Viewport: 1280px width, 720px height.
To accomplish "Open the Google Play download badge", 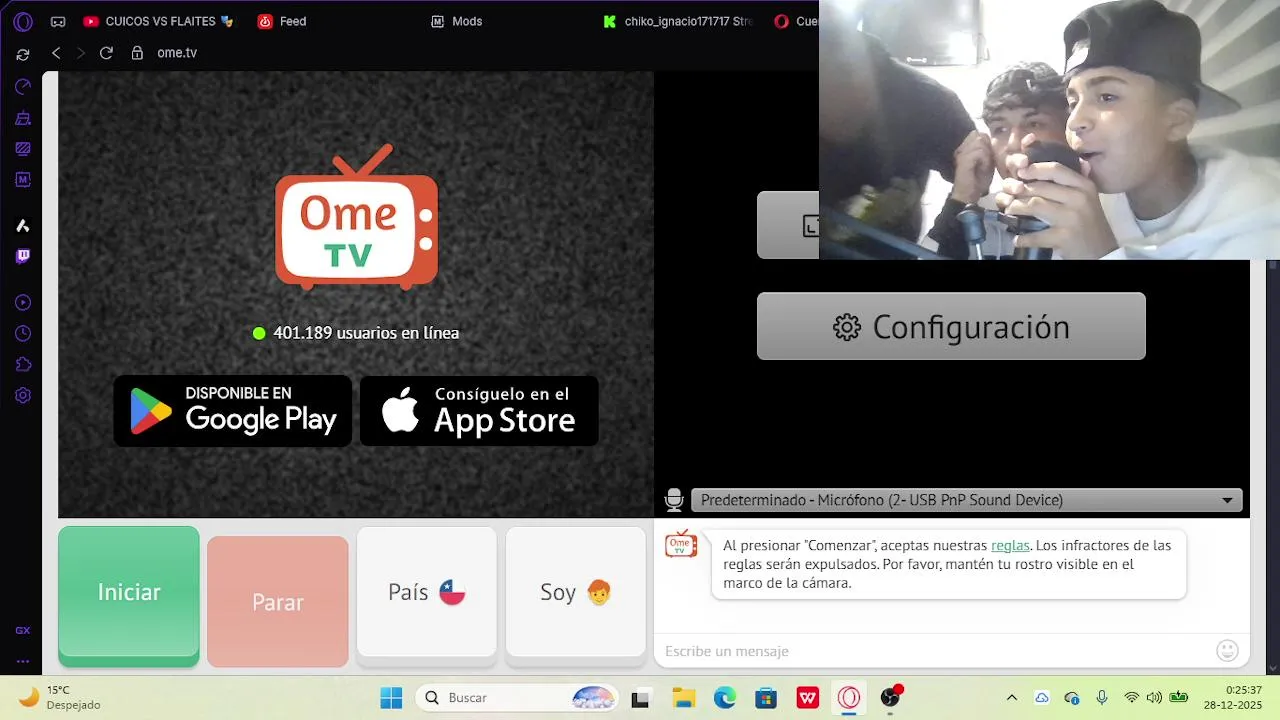I will click(233, 411).
